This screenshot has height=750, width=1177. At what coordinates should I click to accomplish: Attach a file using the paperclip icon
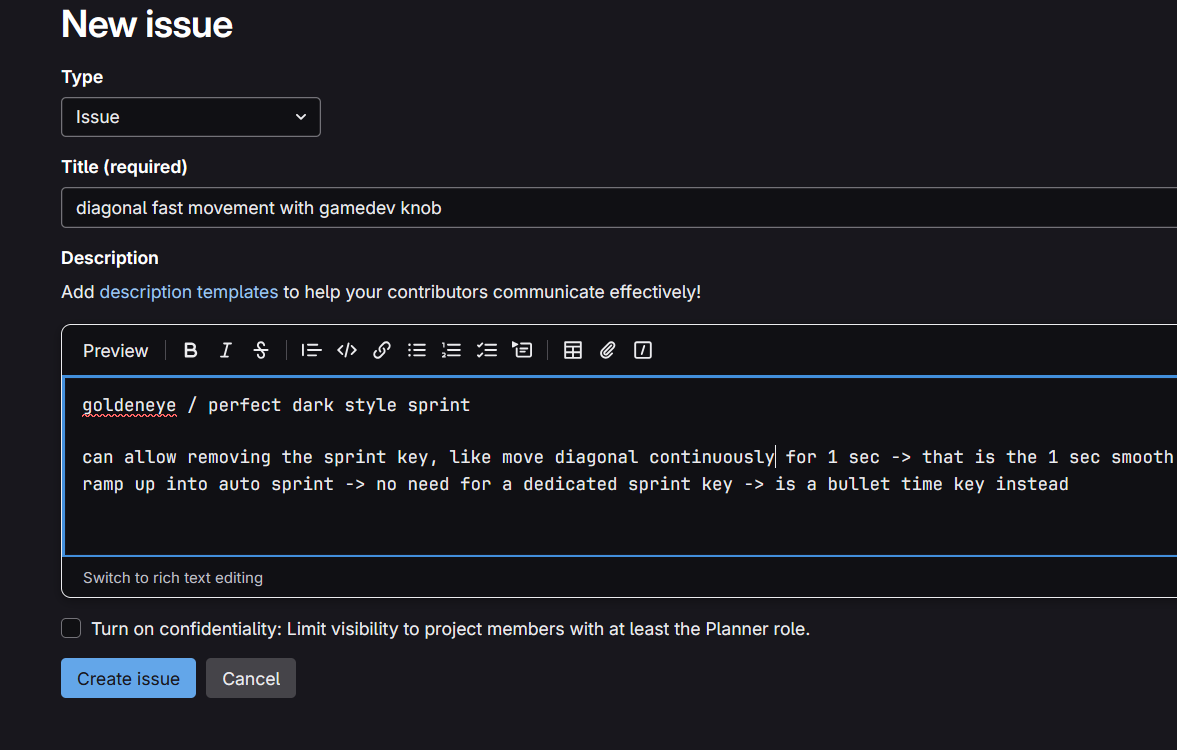tap(608, 350)
